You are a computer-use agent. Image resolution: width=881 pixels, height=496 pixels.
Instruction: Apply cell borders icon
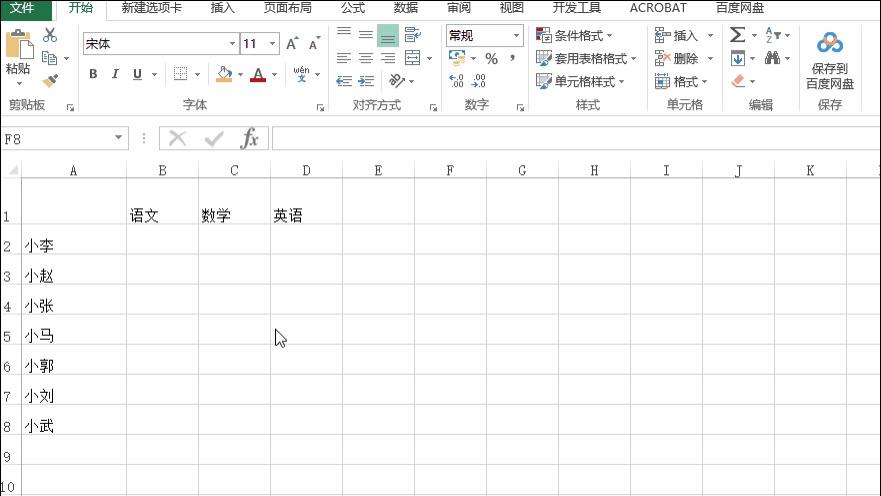[x=180, y=74]
